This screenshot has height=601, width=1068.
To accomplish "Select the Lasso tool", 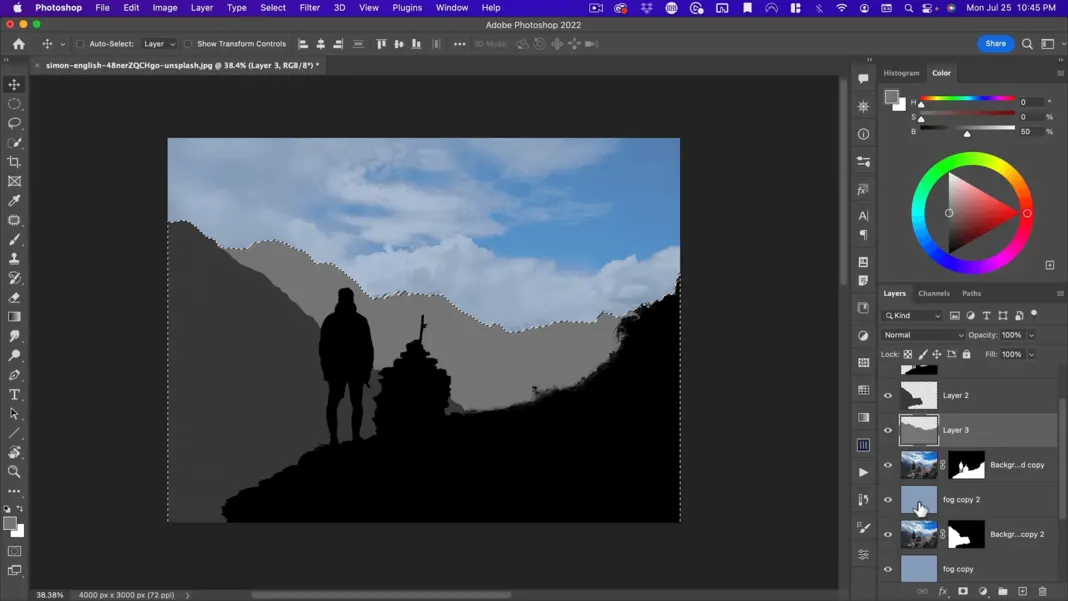I will click(x=14, y=123).
